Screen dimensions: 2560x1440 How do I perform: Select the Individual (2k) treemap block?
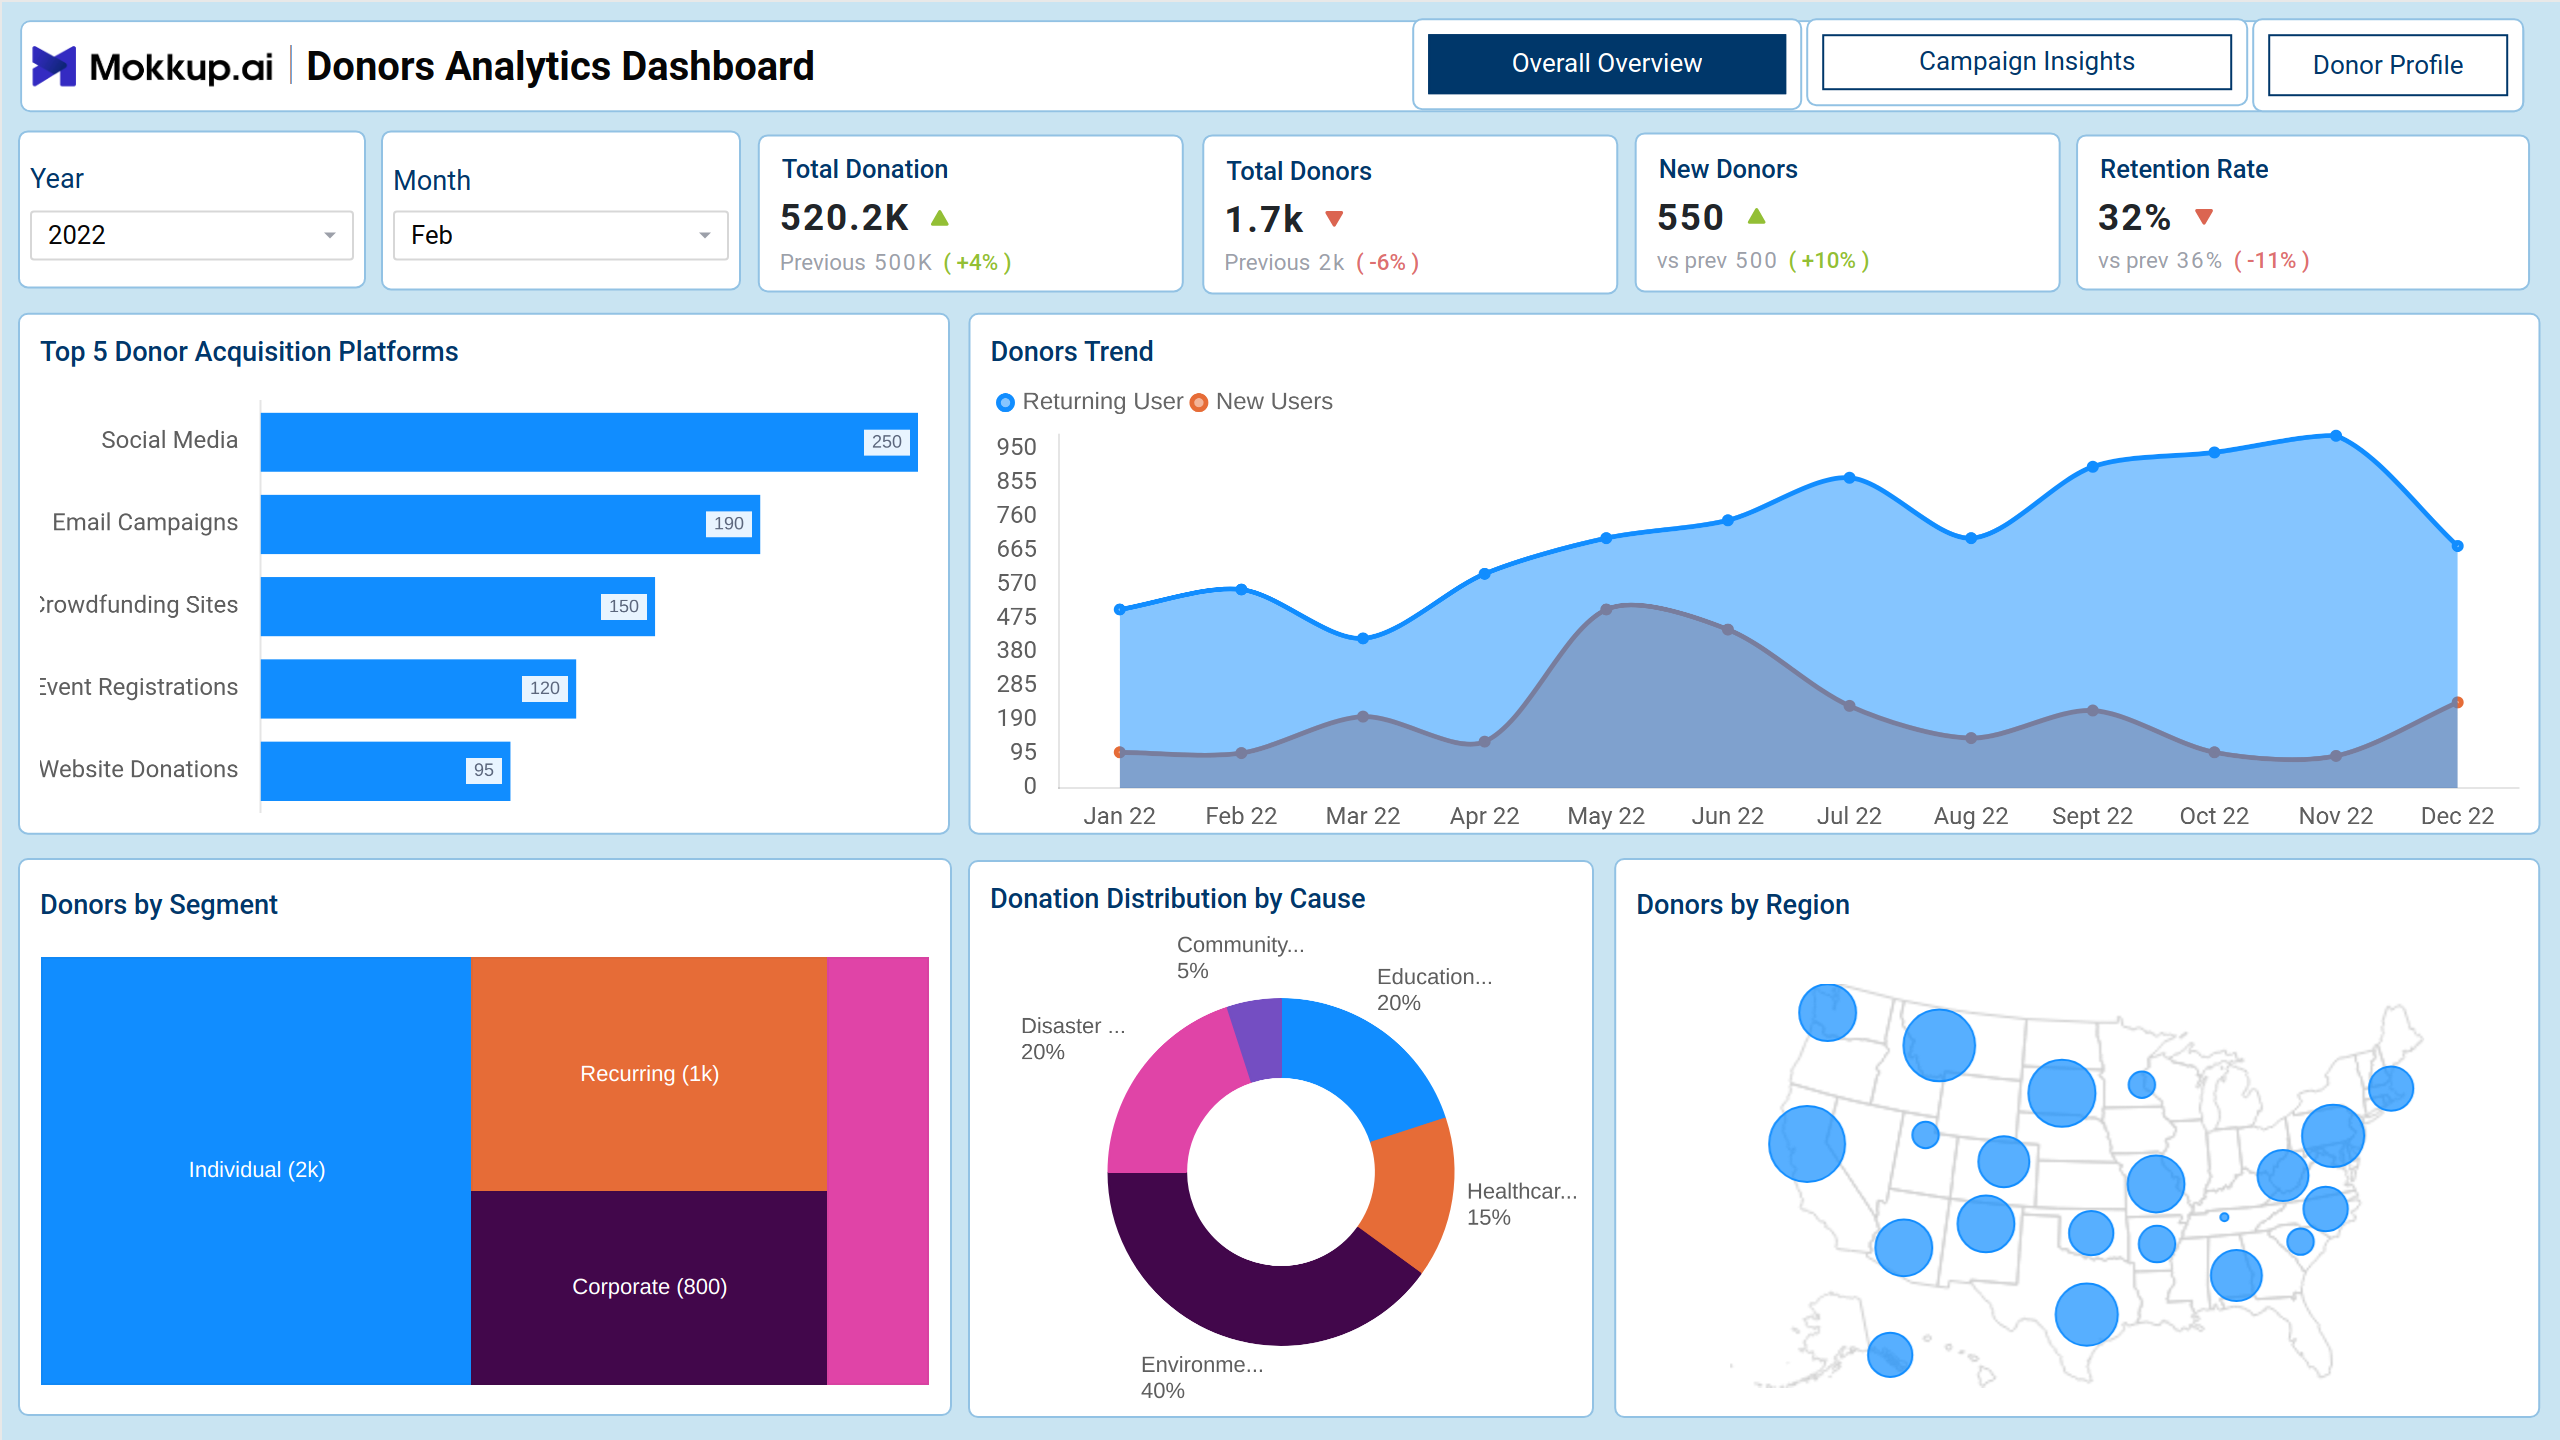[x=256, y=1170]
